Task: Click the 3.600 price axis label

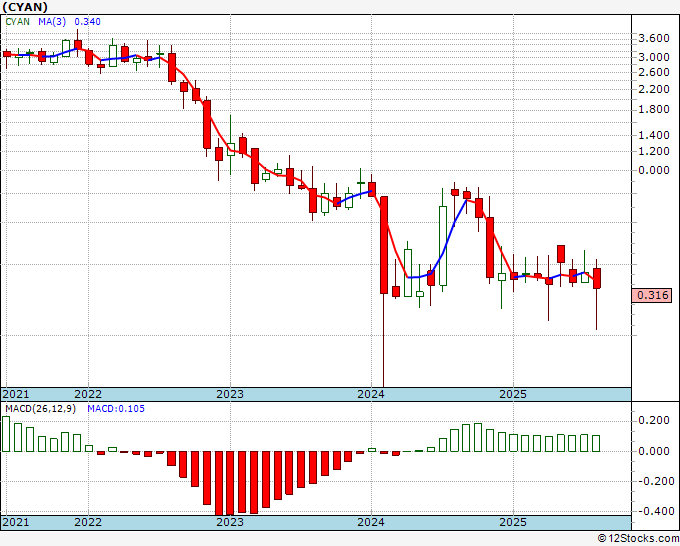Action: [x=653, y=38]
